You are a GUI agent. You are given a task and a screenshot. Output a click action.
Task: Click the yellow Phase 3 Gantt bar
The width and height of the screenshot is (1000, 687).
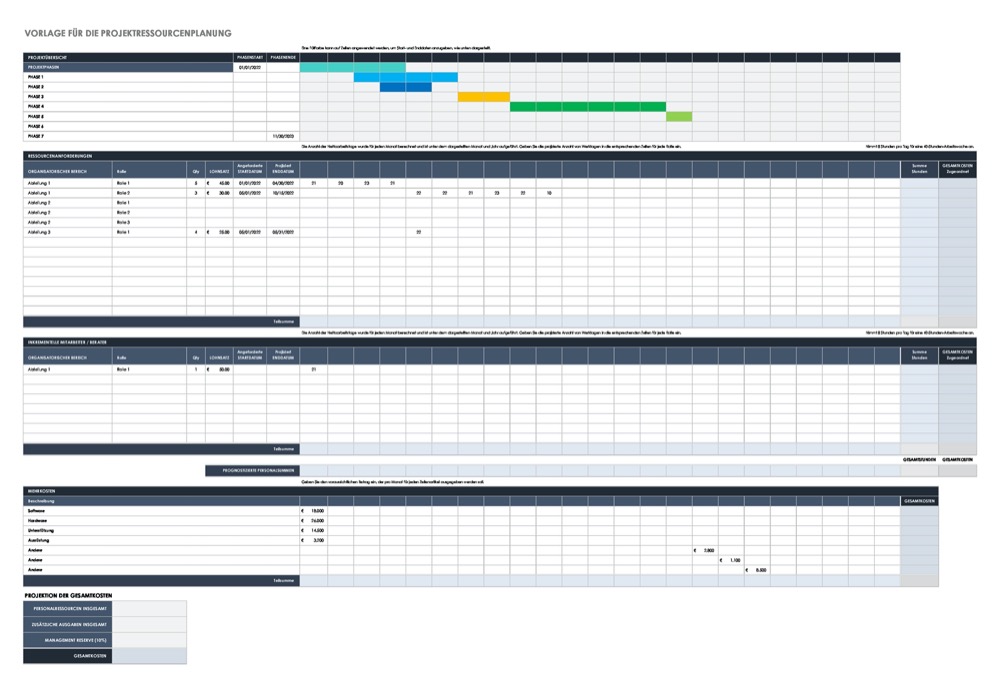(x=483, y=97)
